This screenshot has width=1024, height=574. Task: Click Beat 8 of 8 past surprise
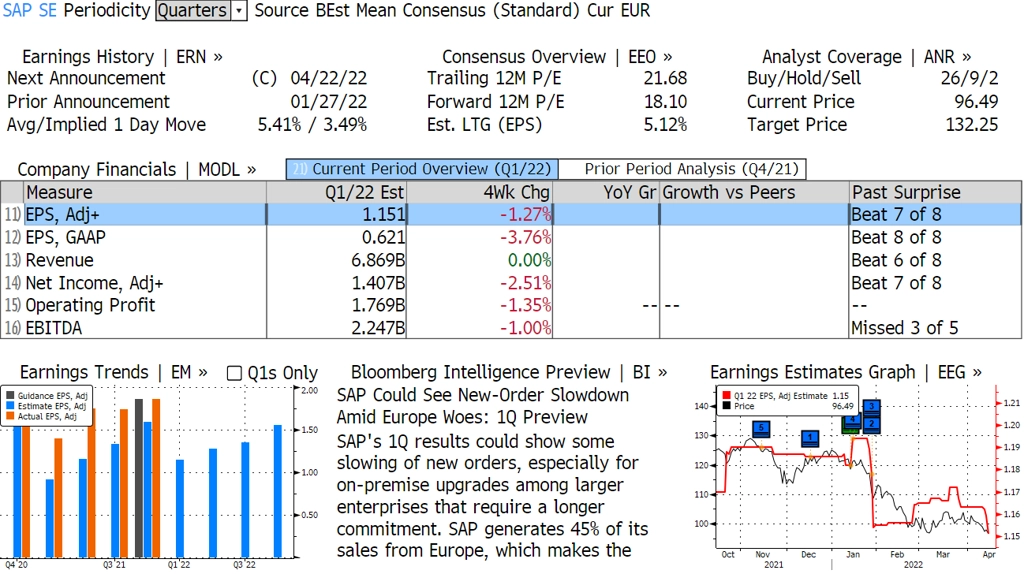point(896,237)
